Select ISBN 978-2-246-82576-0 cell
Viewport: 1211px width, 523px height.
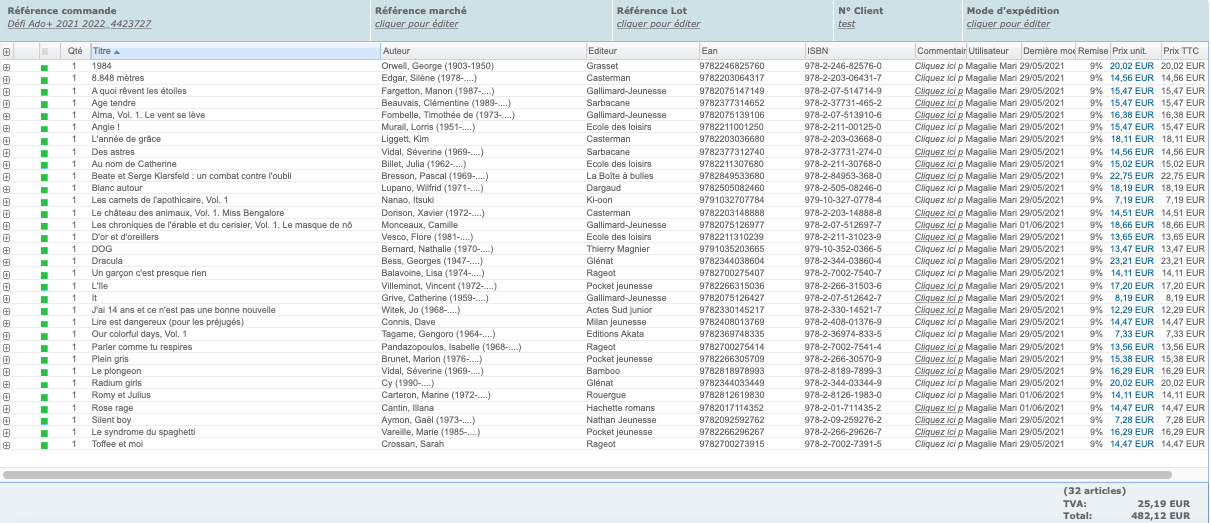coord(843,66)
